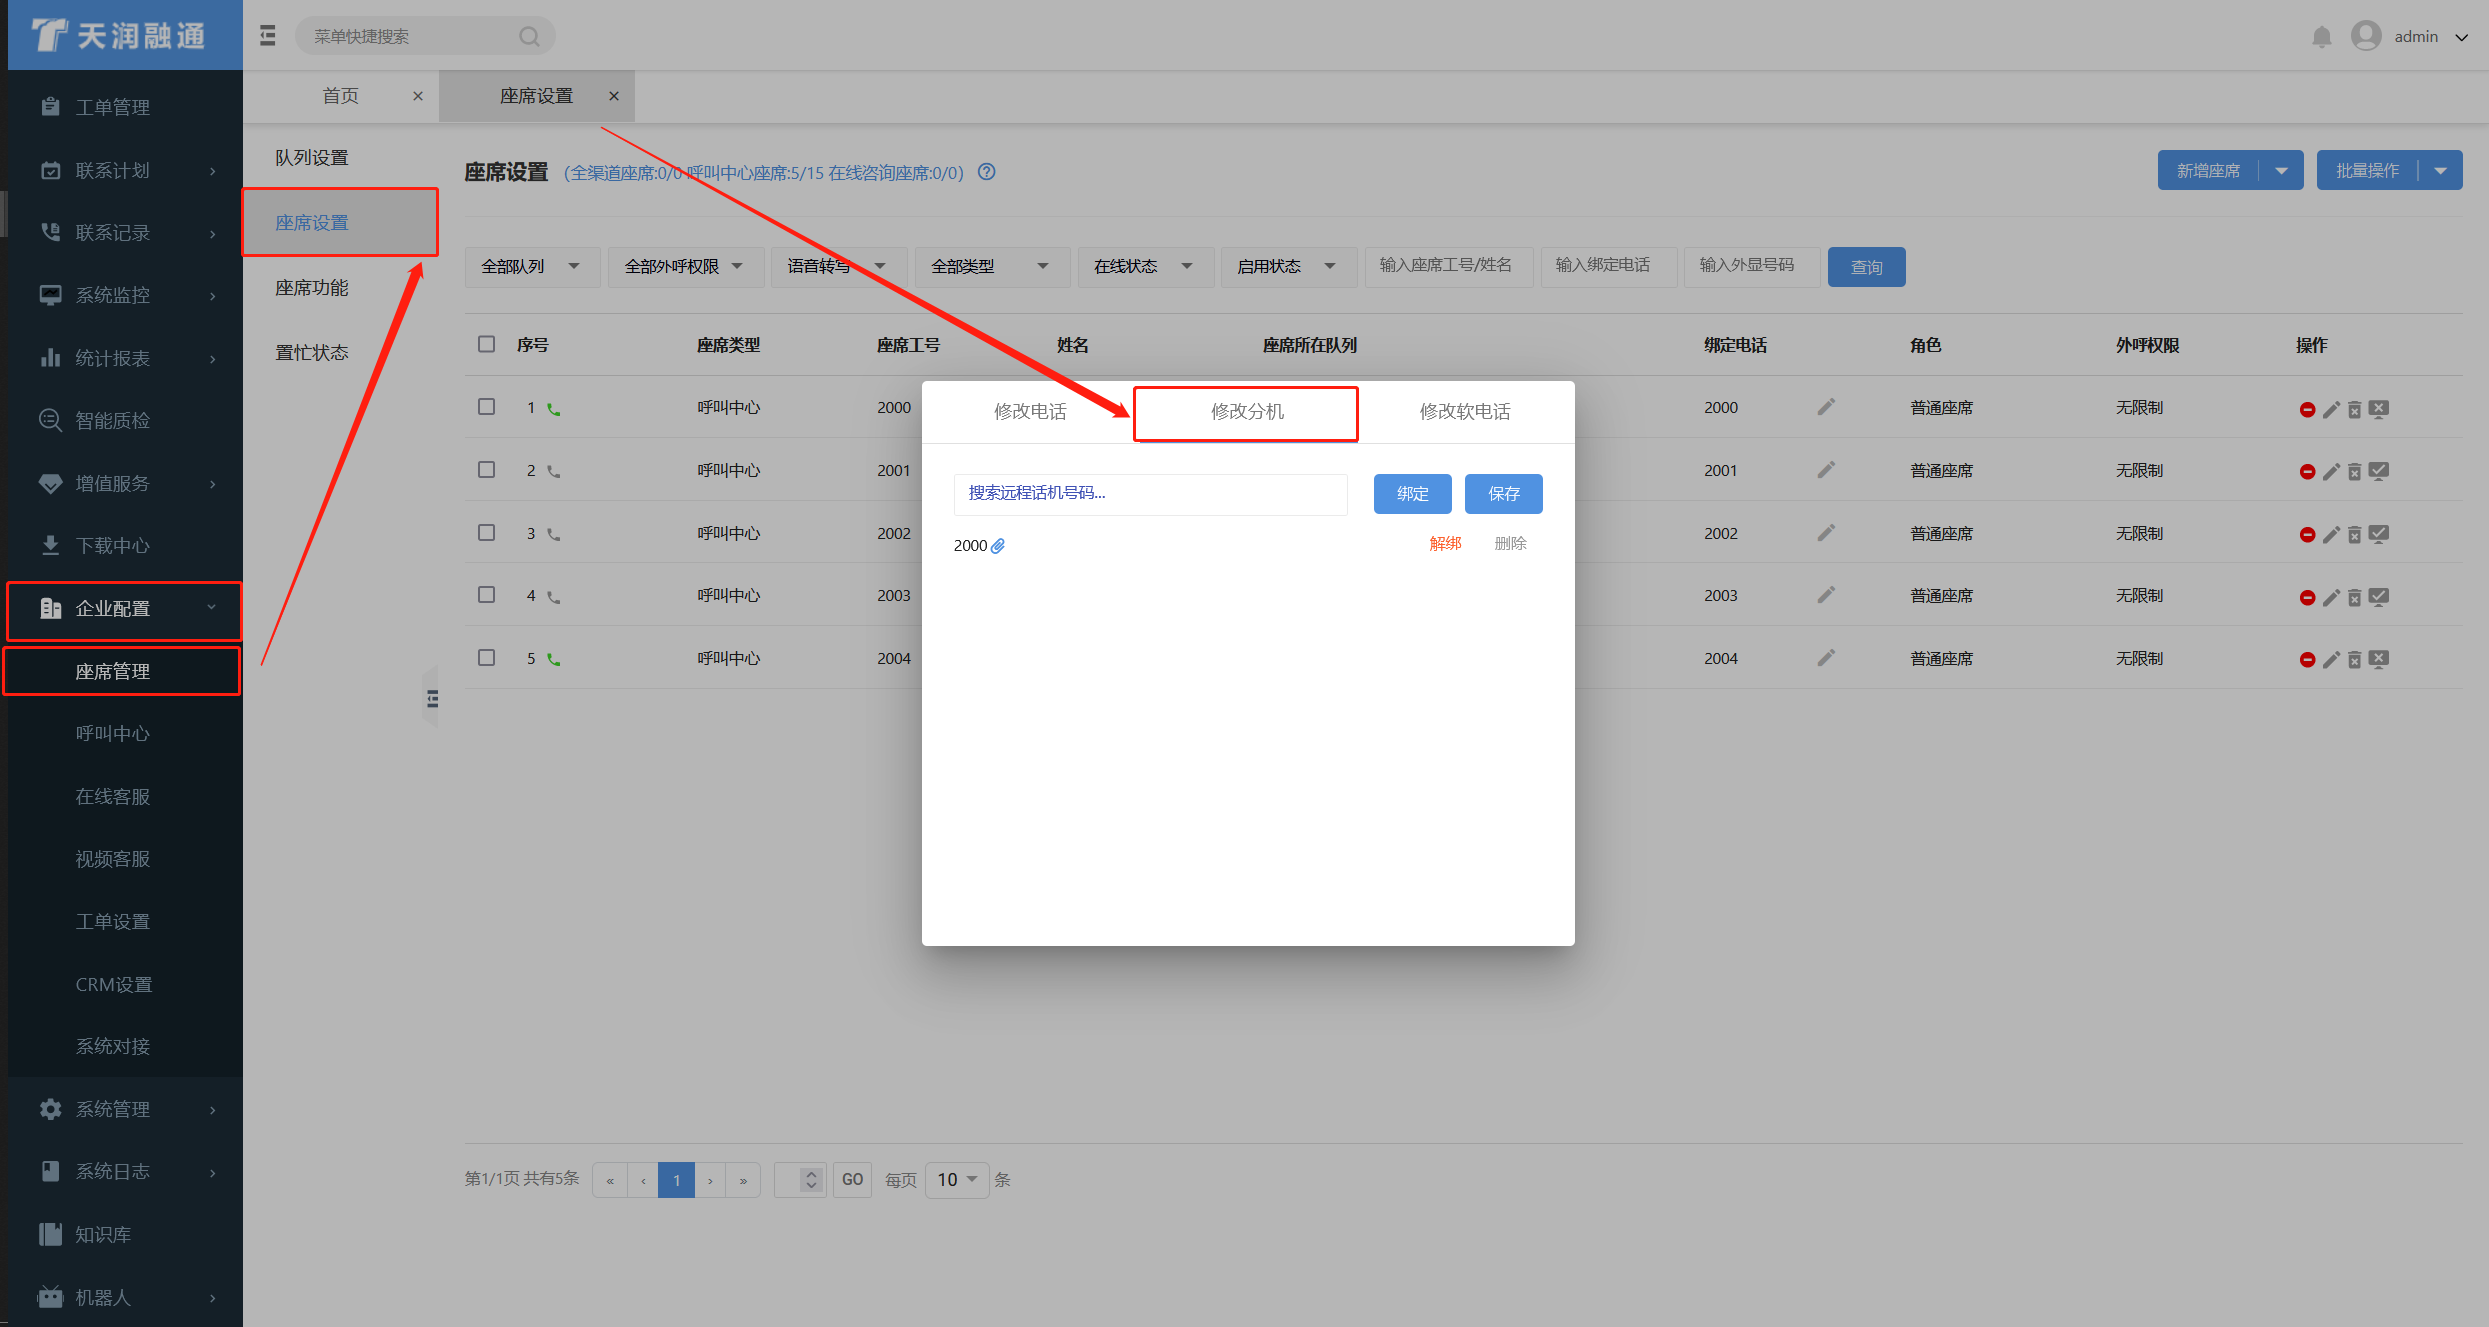Check the checkbox for row 3
The height and width of the screenshot is (1327, 2489).
click(487, 533)
